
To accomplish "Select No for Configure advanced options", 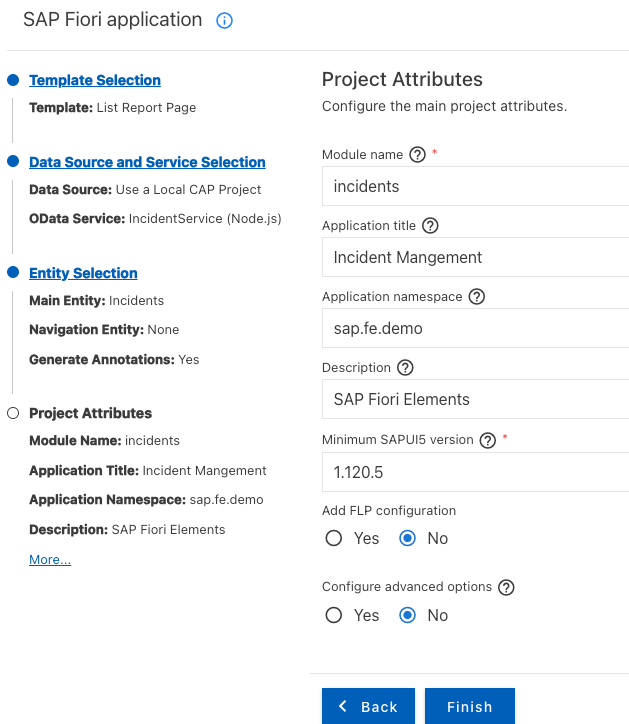I will click(407, 615).
